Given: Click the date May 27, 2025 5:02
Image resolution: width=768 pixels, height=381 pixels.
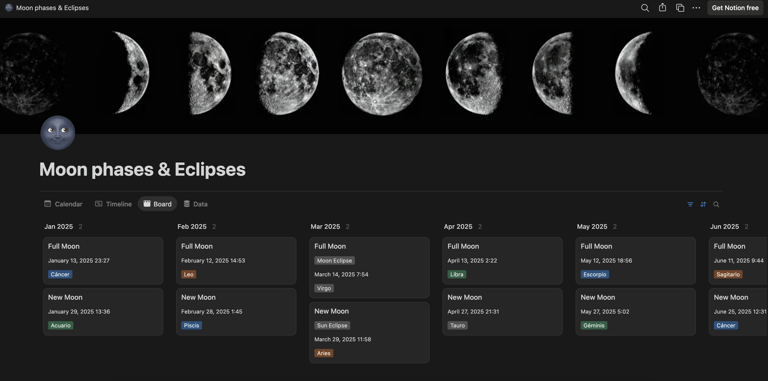Looking at the screenshot, I should (605, 311).
